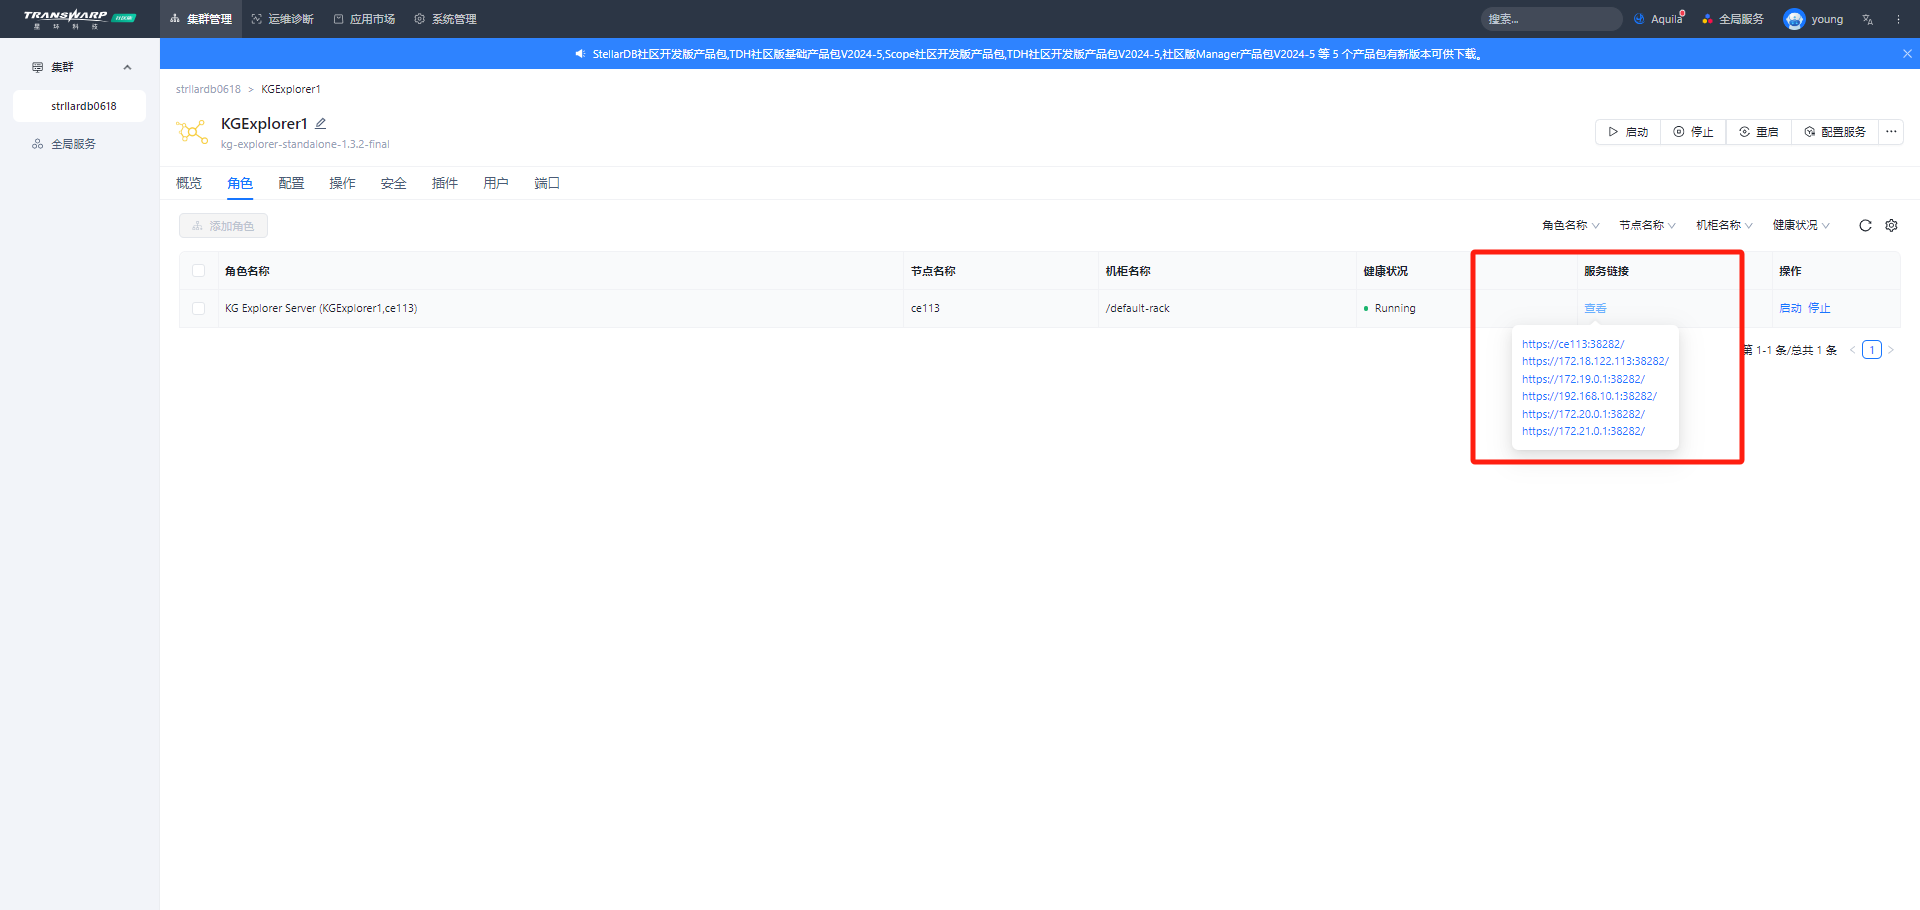The image size is (1920, 910).
Task: Click 停止 in the role row
Action: click(x=1819, y=308)
